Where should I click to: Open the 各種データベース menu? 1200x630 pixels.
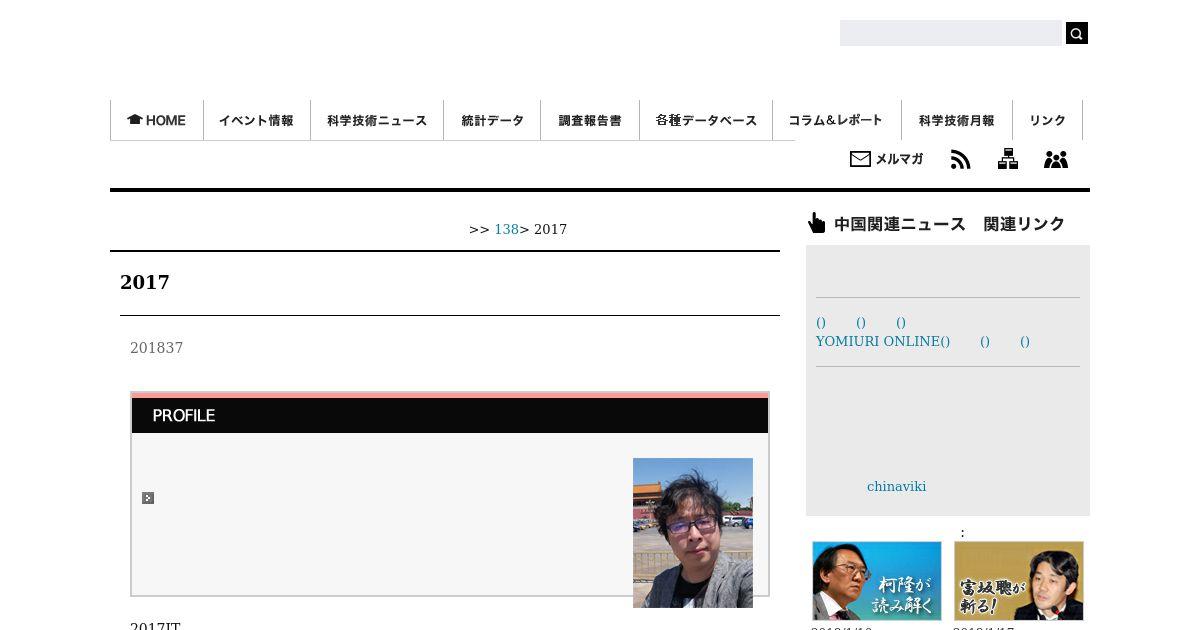[x=706, y=120]
